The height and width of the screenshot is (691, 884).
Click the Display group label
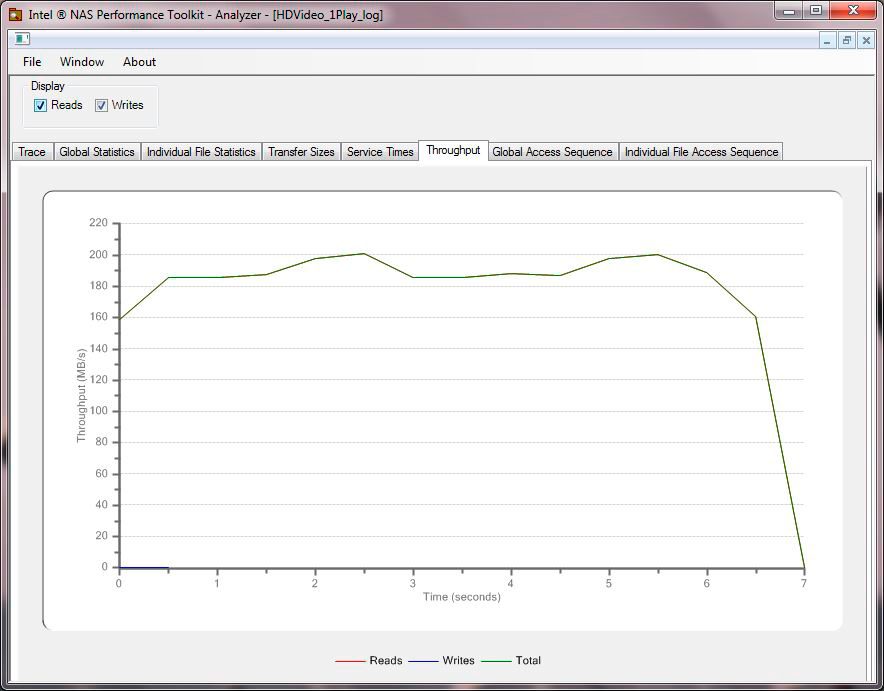pos(47,86)
